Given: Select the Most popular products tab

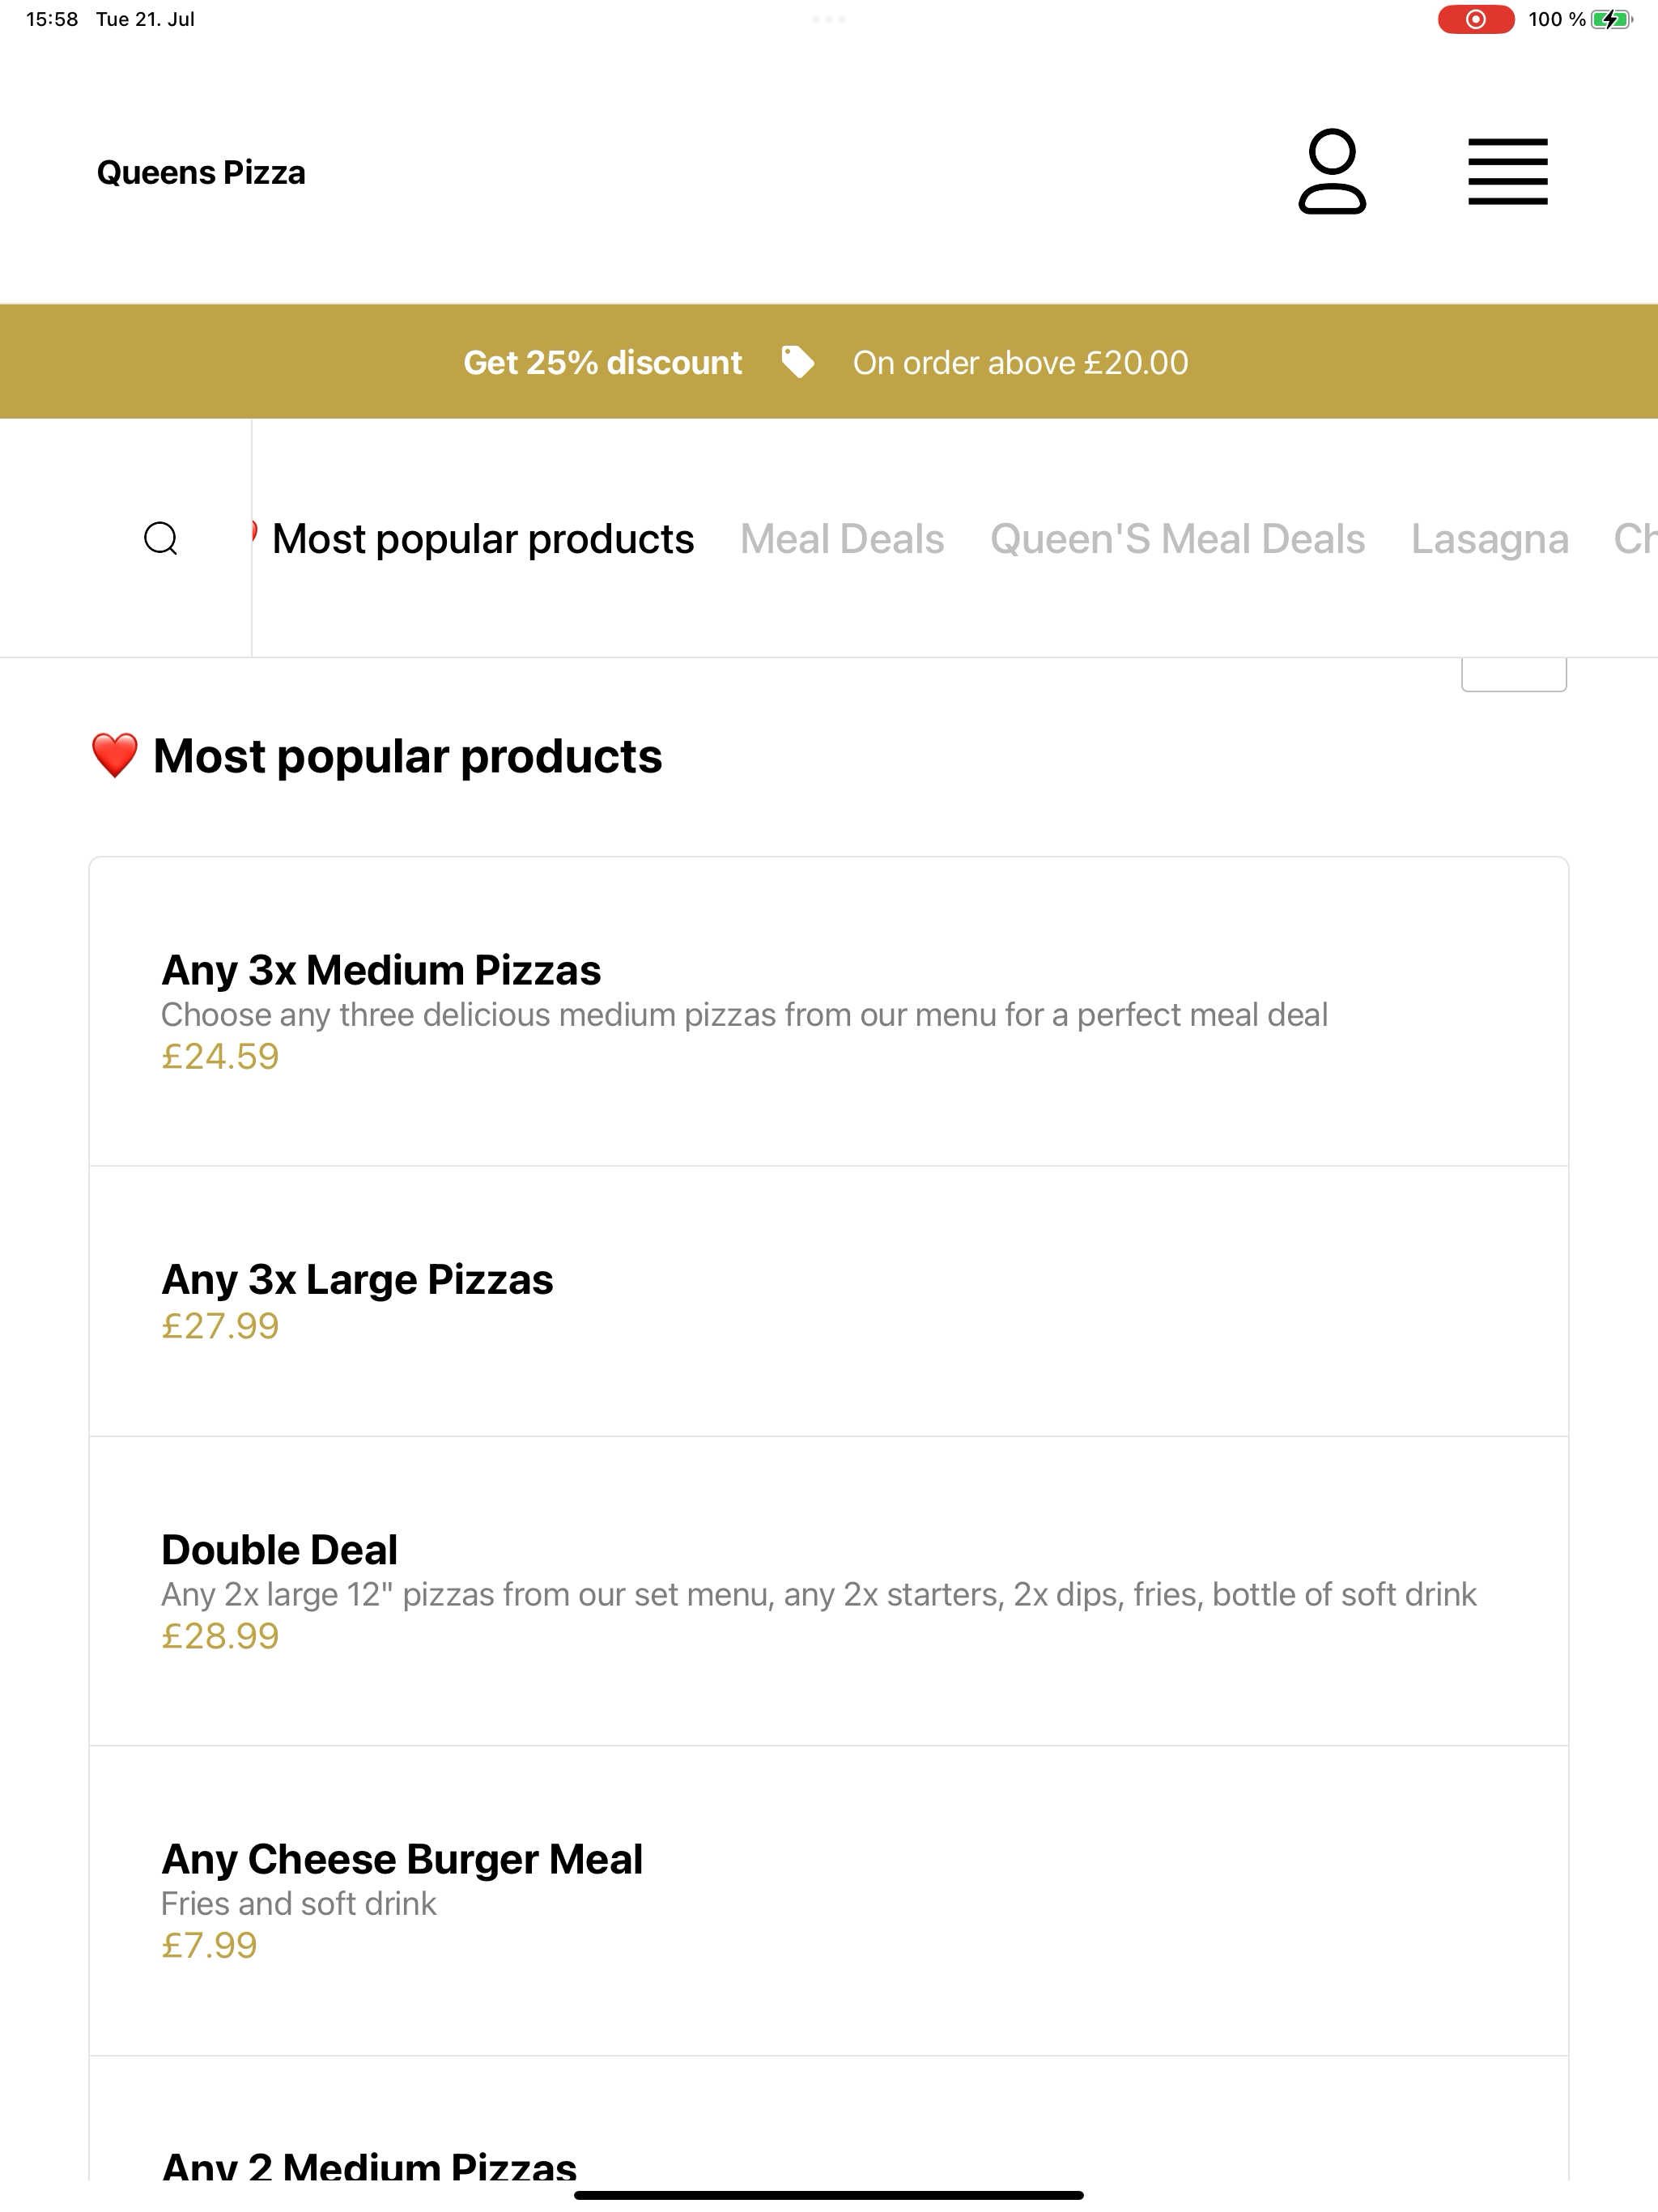Looking at the screenshot, I should [483, 539].
